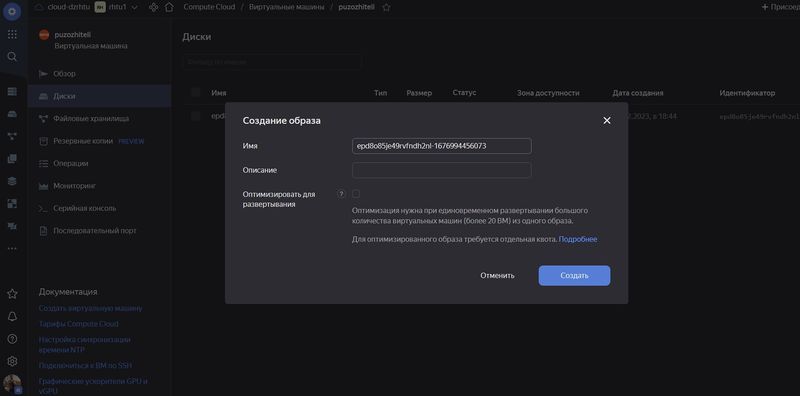Viewport: 800px width, 396px height.
Task: Select the epd disk row checkbox
Action: pyautogui.click(x=196, y=116)
